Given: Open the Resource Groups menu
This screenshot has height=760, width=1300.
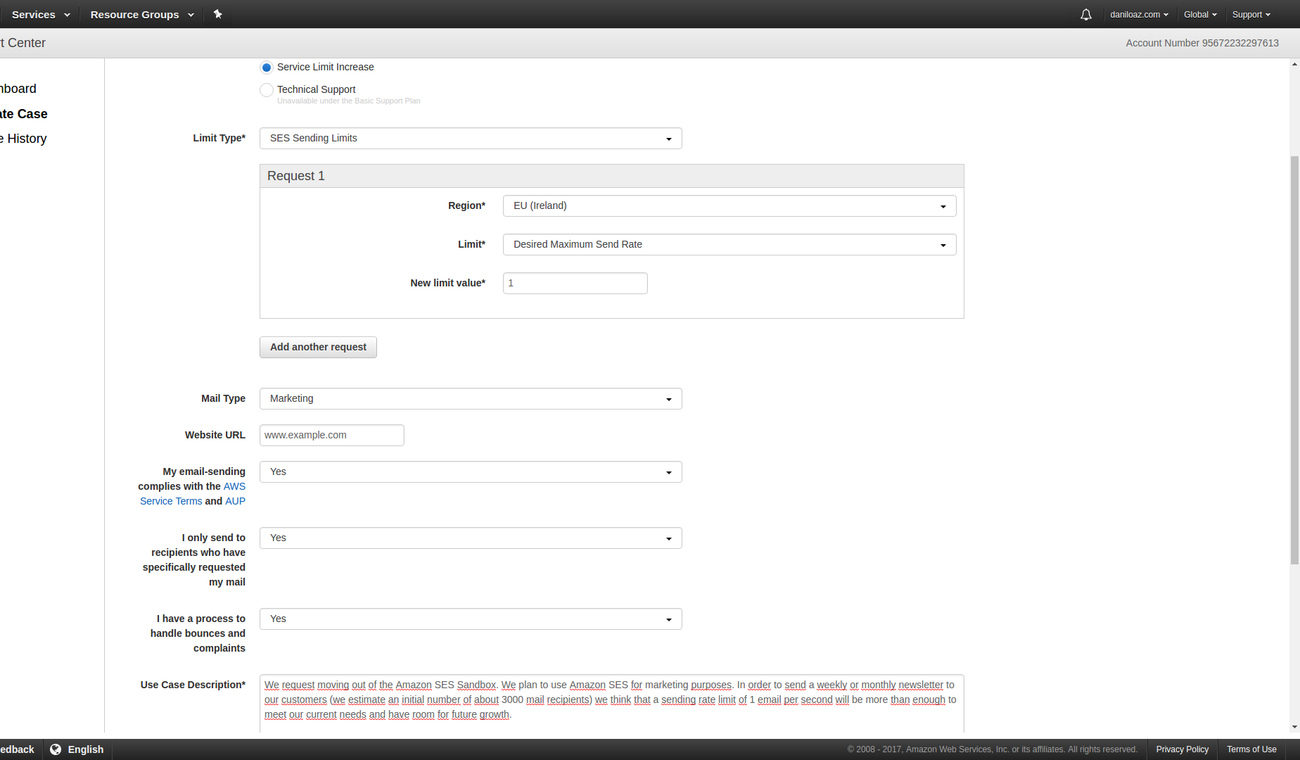Looking at the screenshot, I should pos(135,14).
